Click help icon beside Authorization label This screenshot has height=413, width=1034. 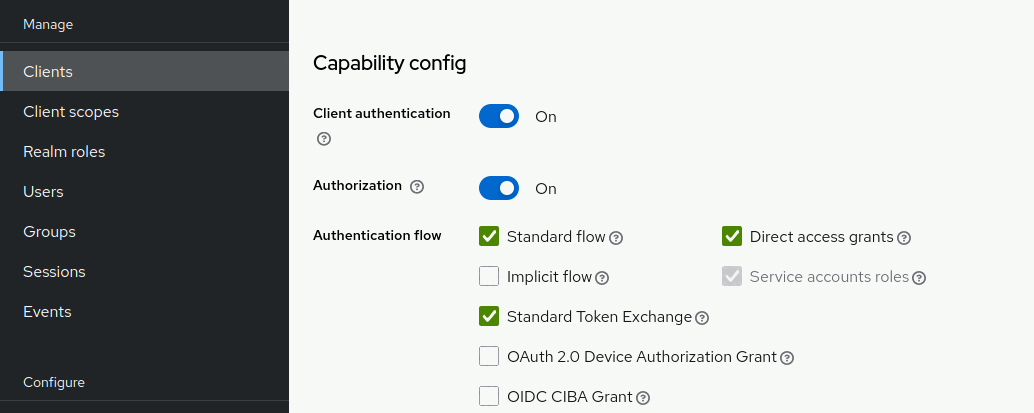click(x=417, y=187)
